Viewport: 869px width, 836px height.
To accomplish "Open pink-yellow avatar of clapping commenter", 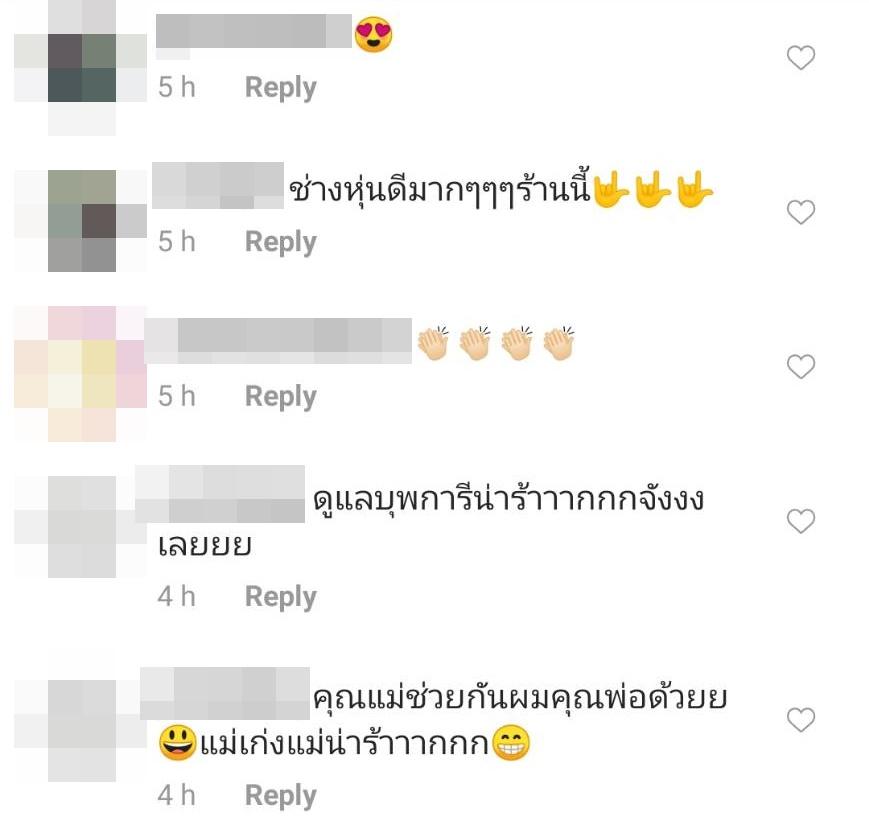I will [81, 374].
